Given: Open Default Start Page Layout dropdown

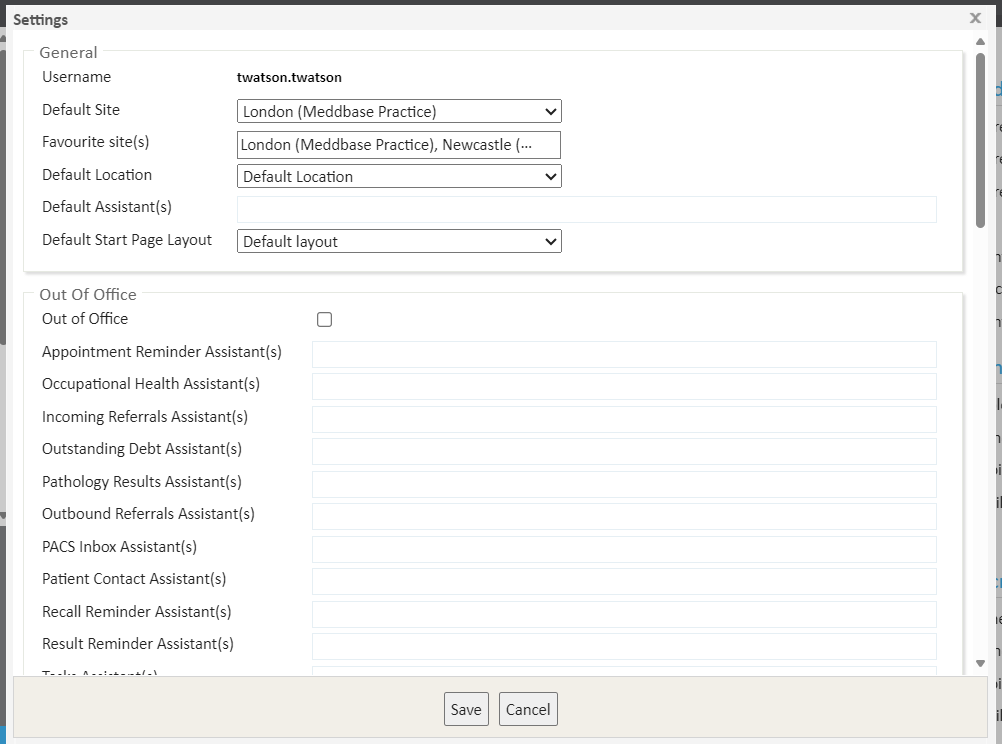Looking at the screenshot, I should pyautogui.click(x=399, y=242).
